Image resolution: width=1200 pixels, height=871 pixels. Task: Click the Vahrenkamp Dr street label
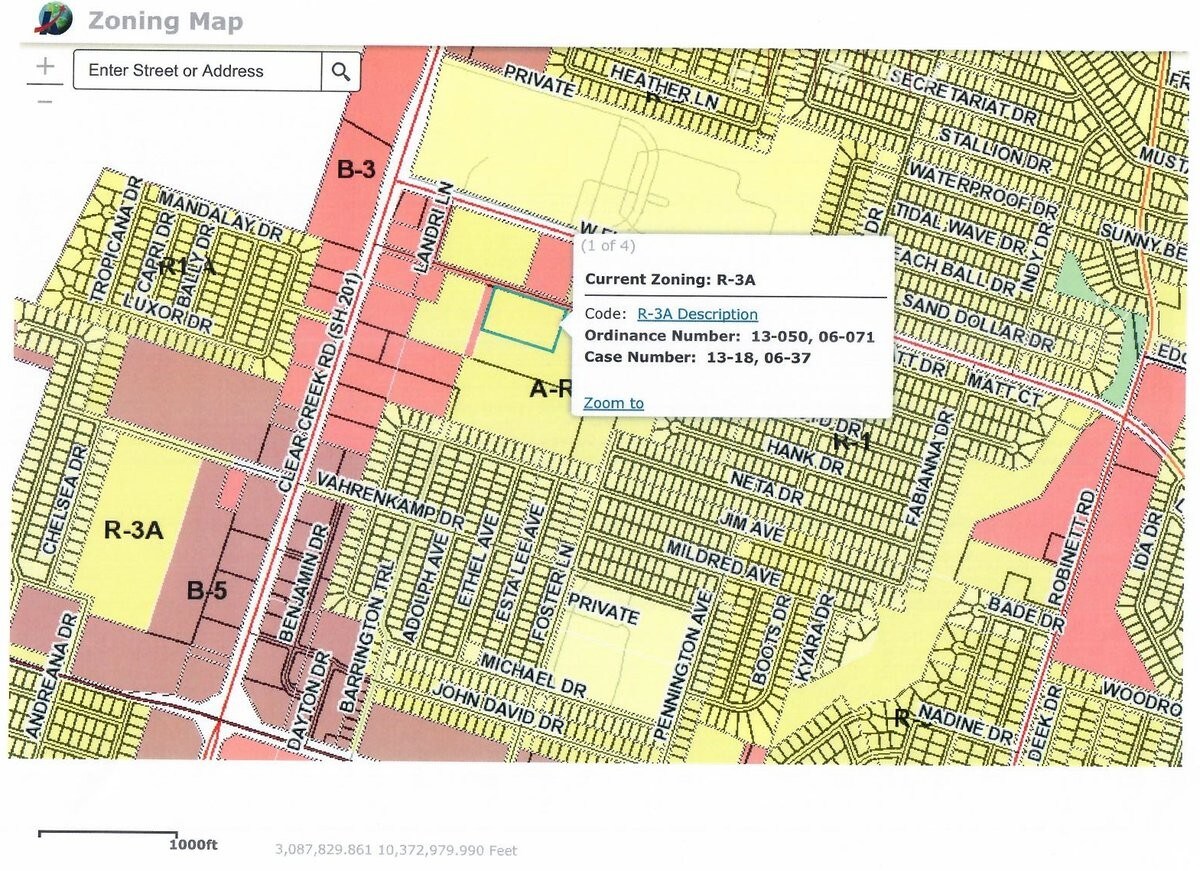pyautogui.click(x=391, y=498)
